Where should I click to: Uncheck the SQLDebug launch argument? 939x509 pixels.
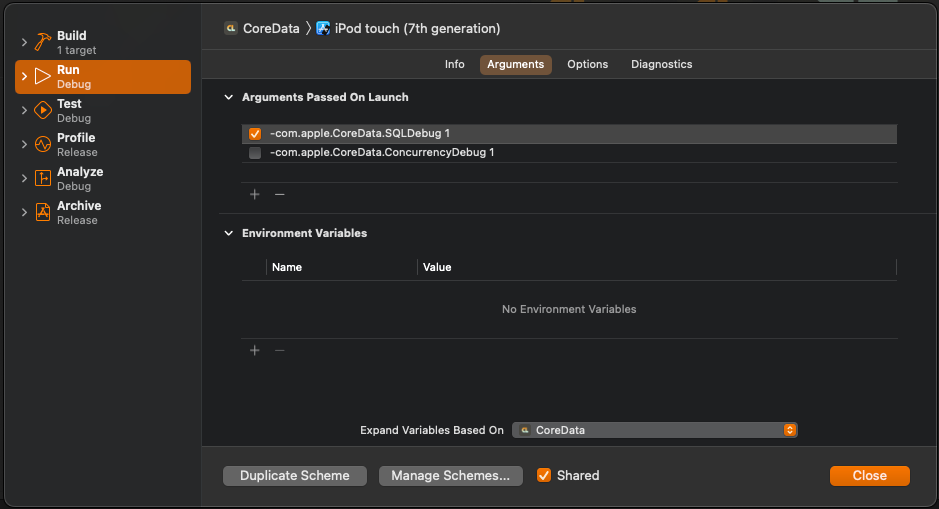pyautogui.click(x=255, y=134)
